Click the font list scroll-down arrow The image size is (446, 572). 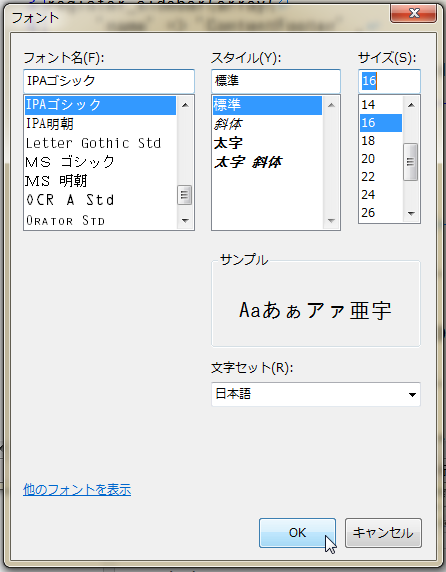[x=185, y=220]
